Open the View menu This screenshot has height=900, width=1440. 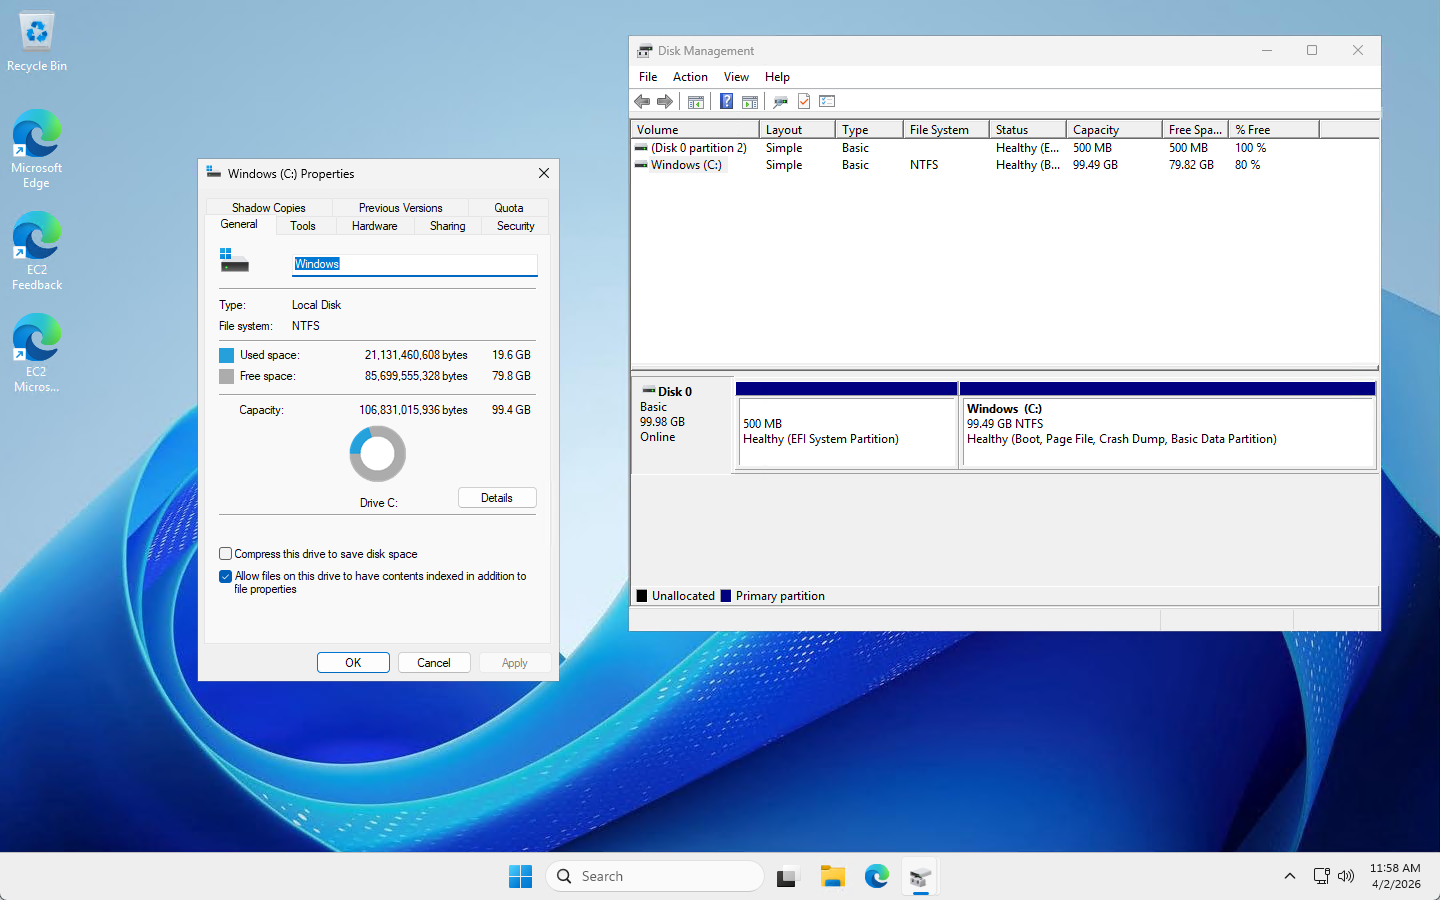pos(736,77)
